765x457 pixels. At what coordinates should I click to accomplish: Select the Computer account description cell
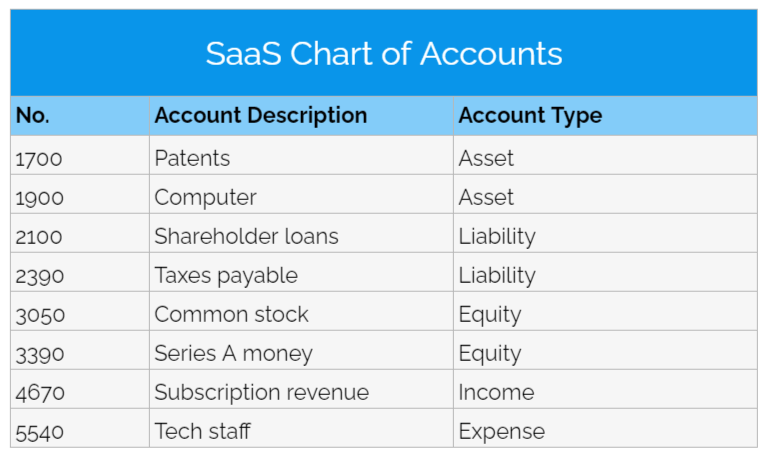click(x=205, y=197)
